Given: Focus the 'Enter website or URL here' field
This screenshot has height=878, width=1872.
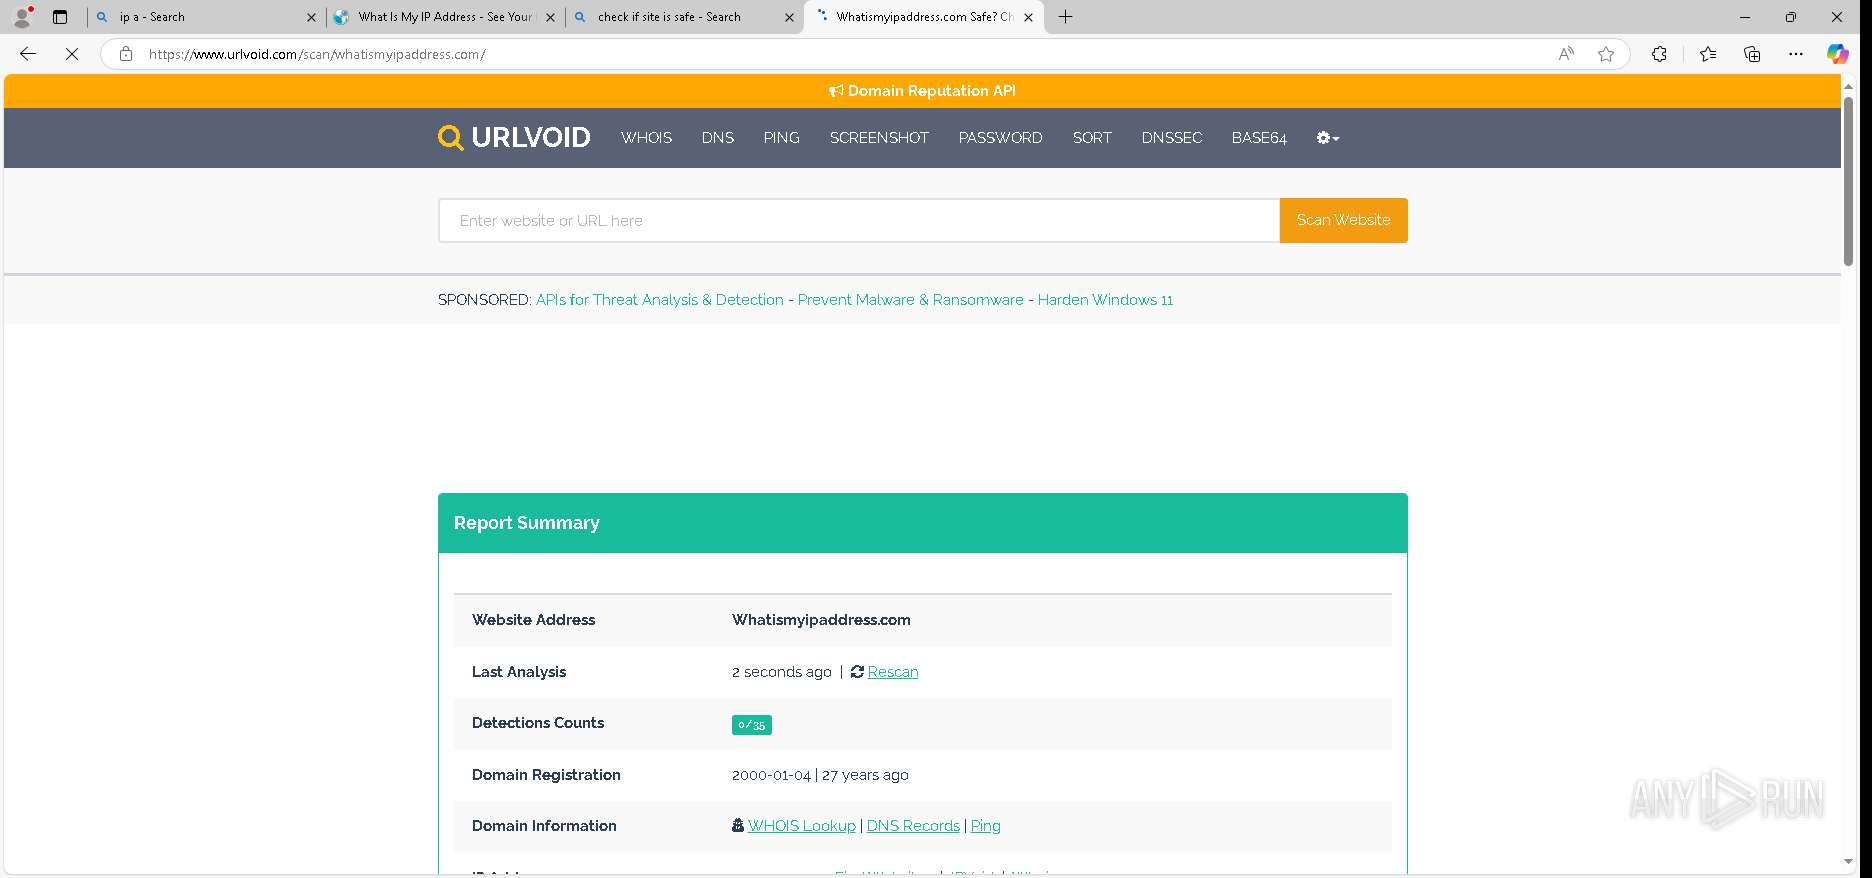Looking at the screenshot, I should [x=859, y=220].
